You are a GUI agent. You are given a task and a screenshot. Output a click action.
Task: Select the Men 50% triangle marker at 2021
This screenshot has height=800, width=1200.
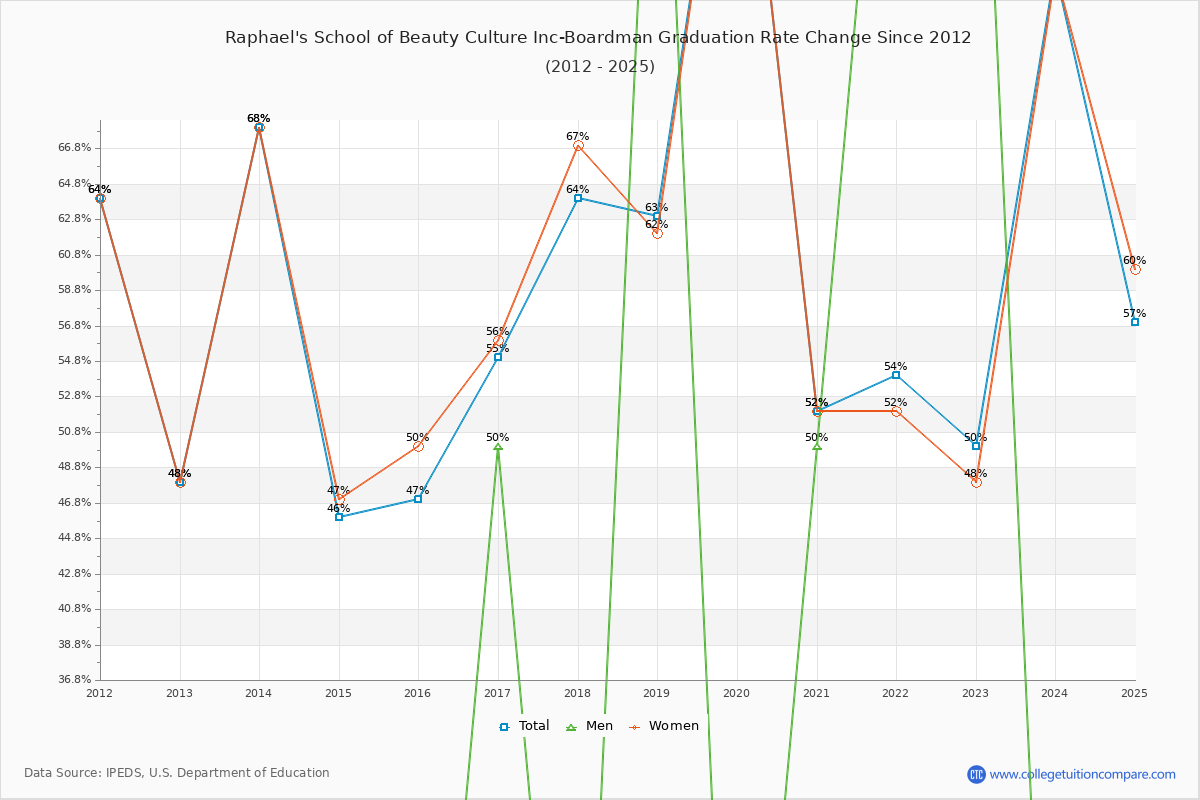click(817, 446)
